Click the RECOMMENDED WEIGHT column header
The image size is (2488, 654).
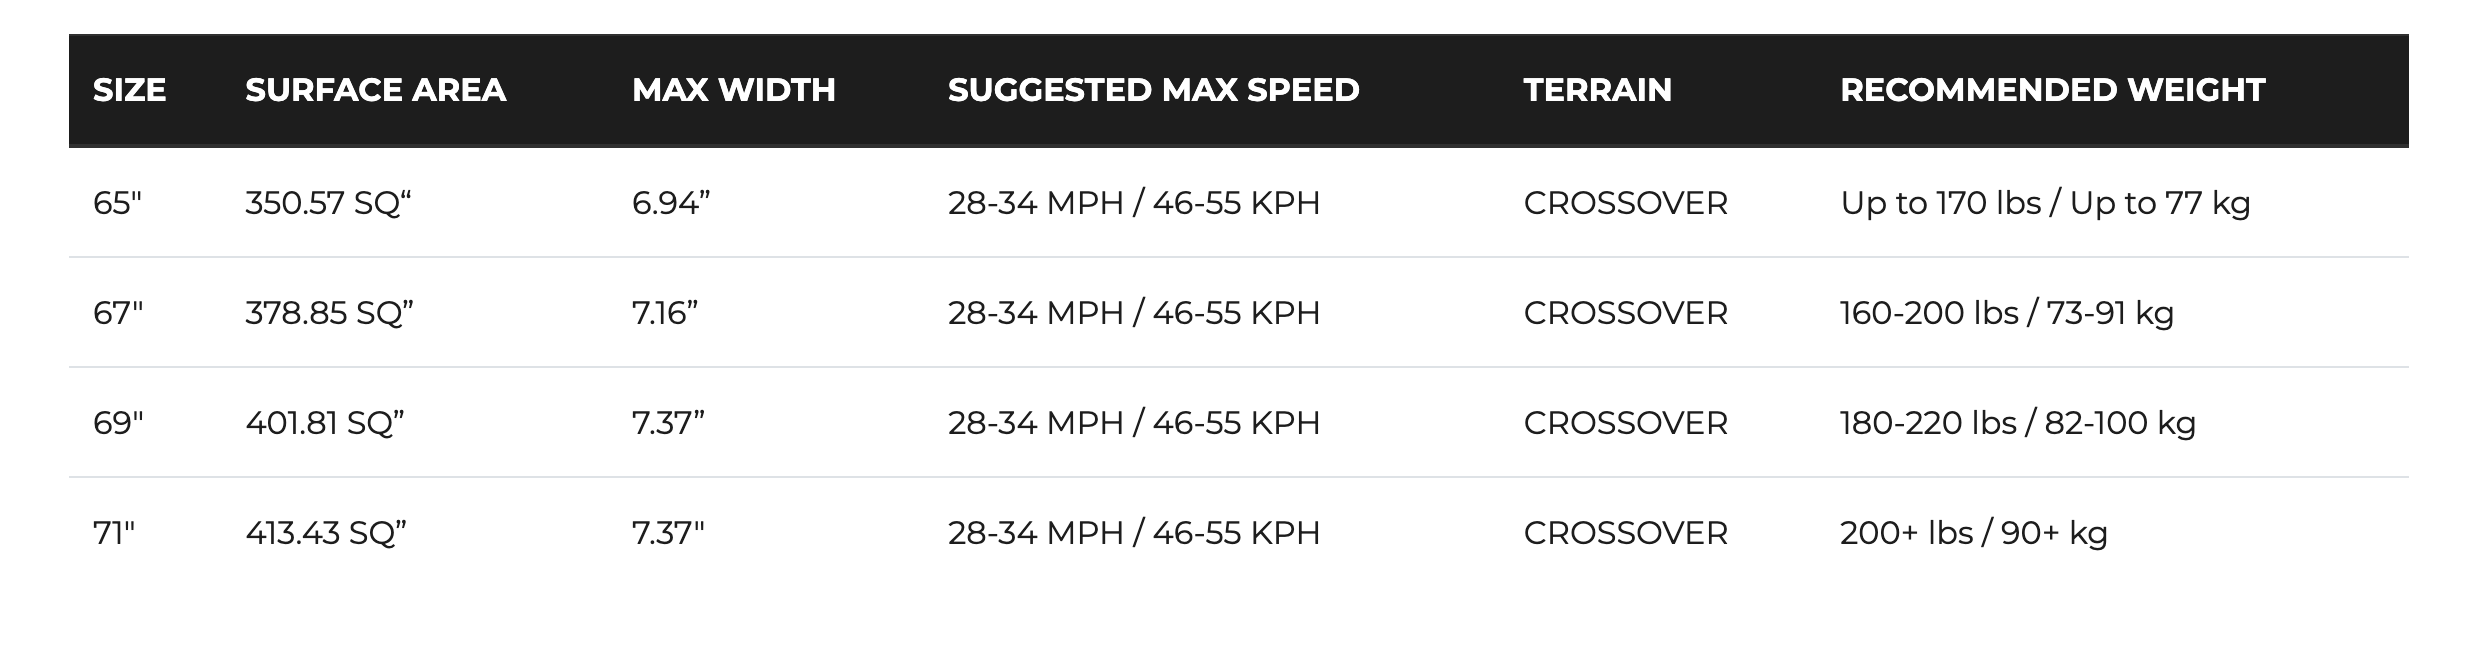[x=2051, y=90]
